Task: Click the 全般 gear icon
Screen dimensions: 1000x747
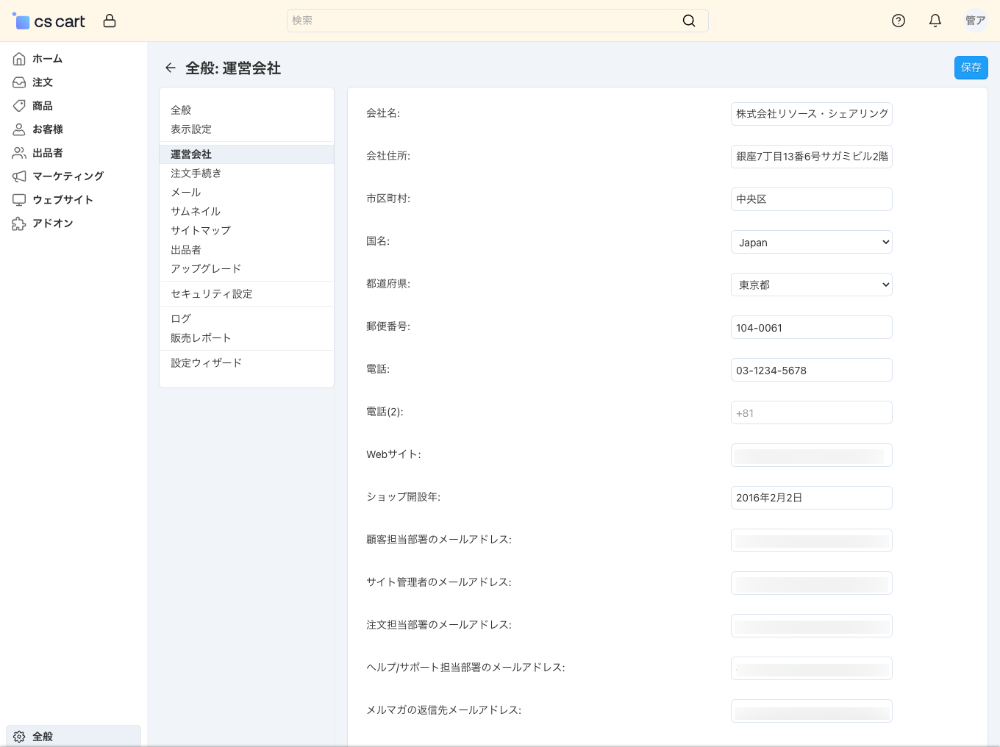Action: [x=19, y=737]
